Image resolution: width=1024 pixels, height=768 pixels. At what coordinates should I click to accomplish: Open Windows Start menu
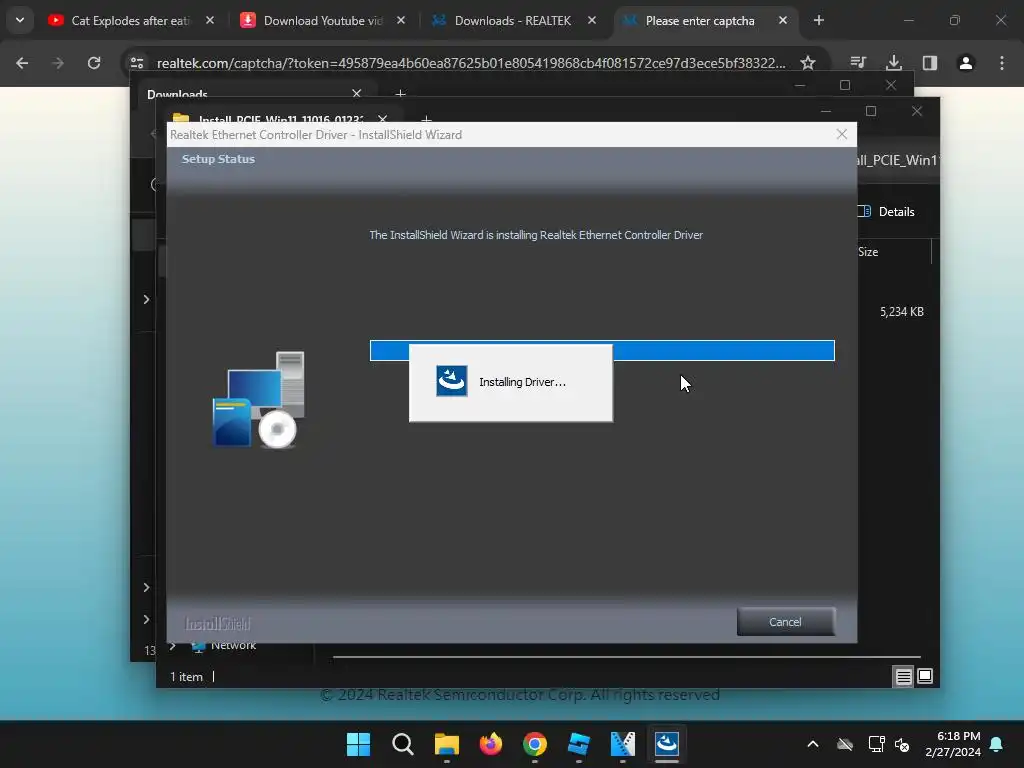point(358,744)
